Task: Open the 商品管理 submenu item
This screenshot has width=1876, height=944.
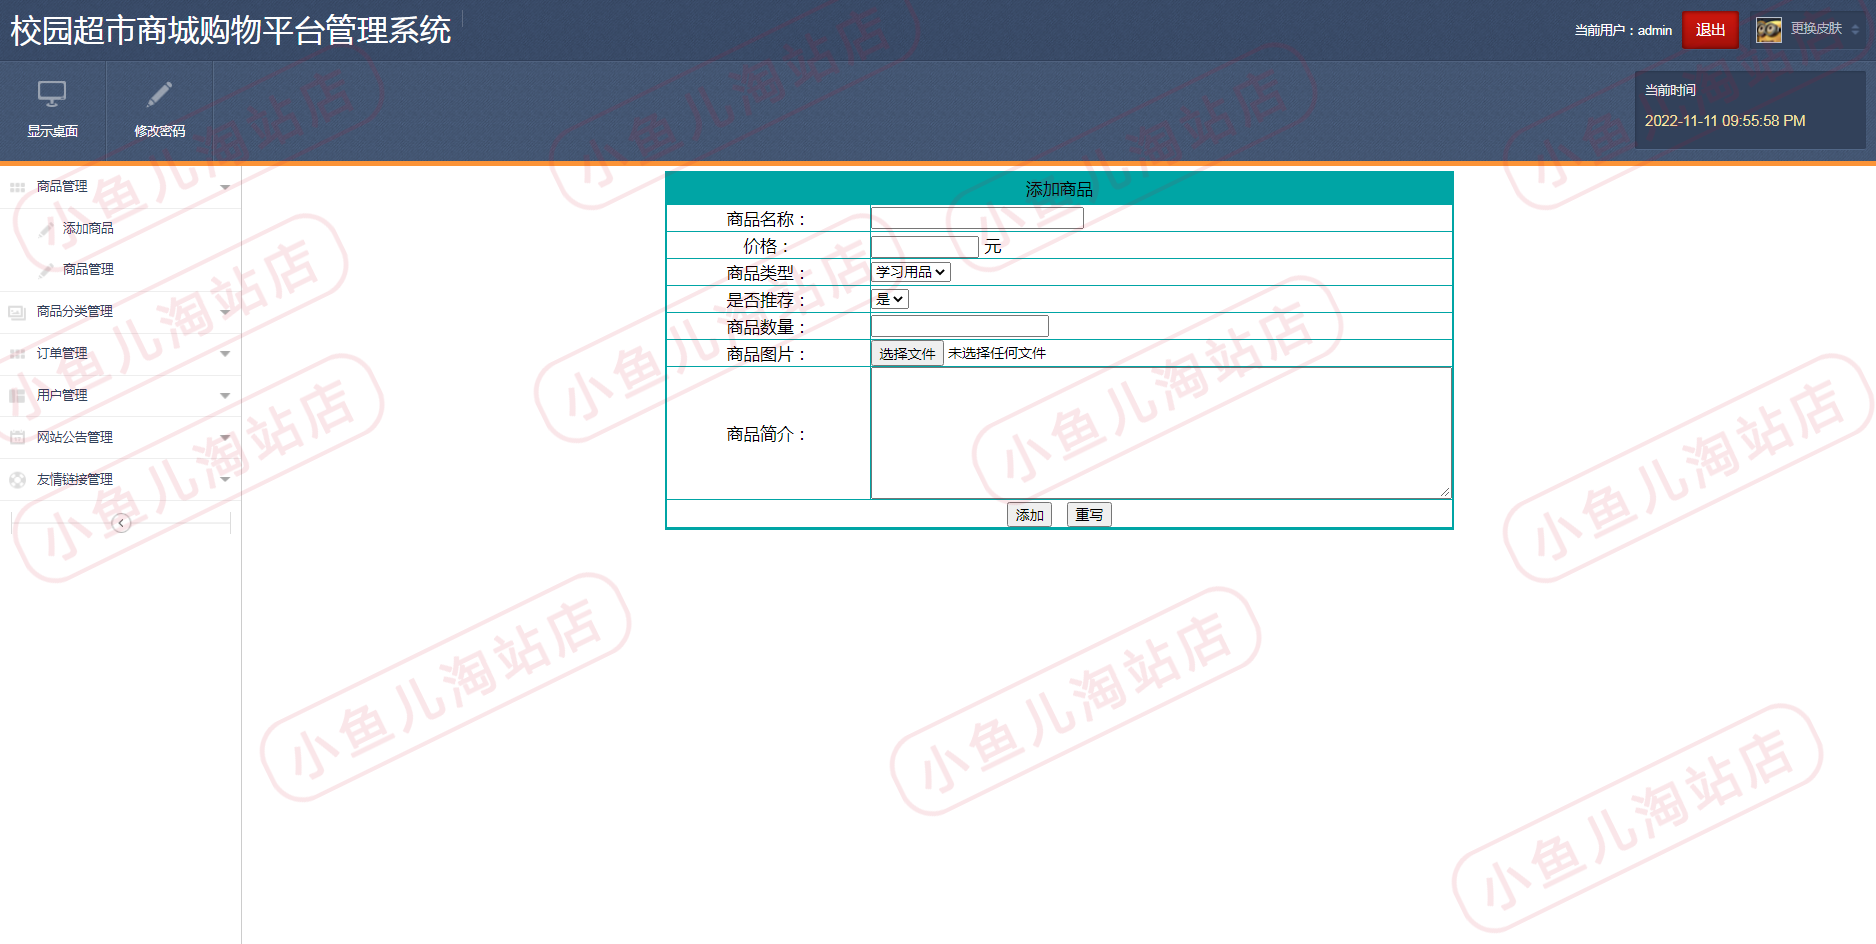Action: click(x=88, y=270)
